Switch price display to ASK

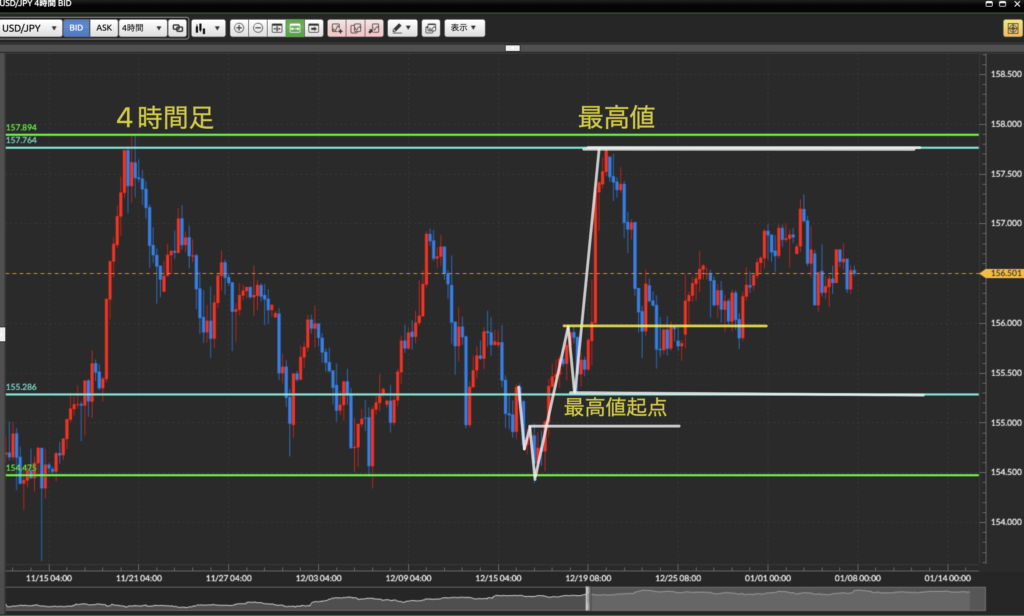(x=103, y=28)
